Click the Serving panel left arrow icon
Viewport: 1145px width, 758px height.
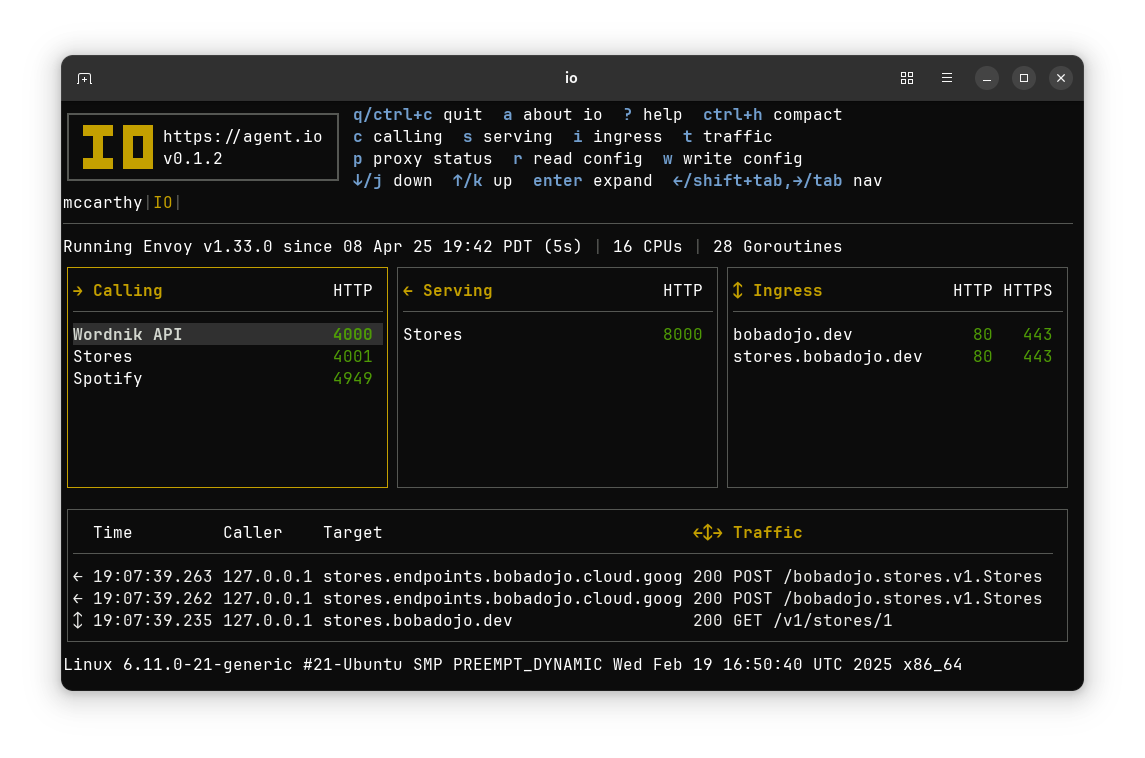408,291
